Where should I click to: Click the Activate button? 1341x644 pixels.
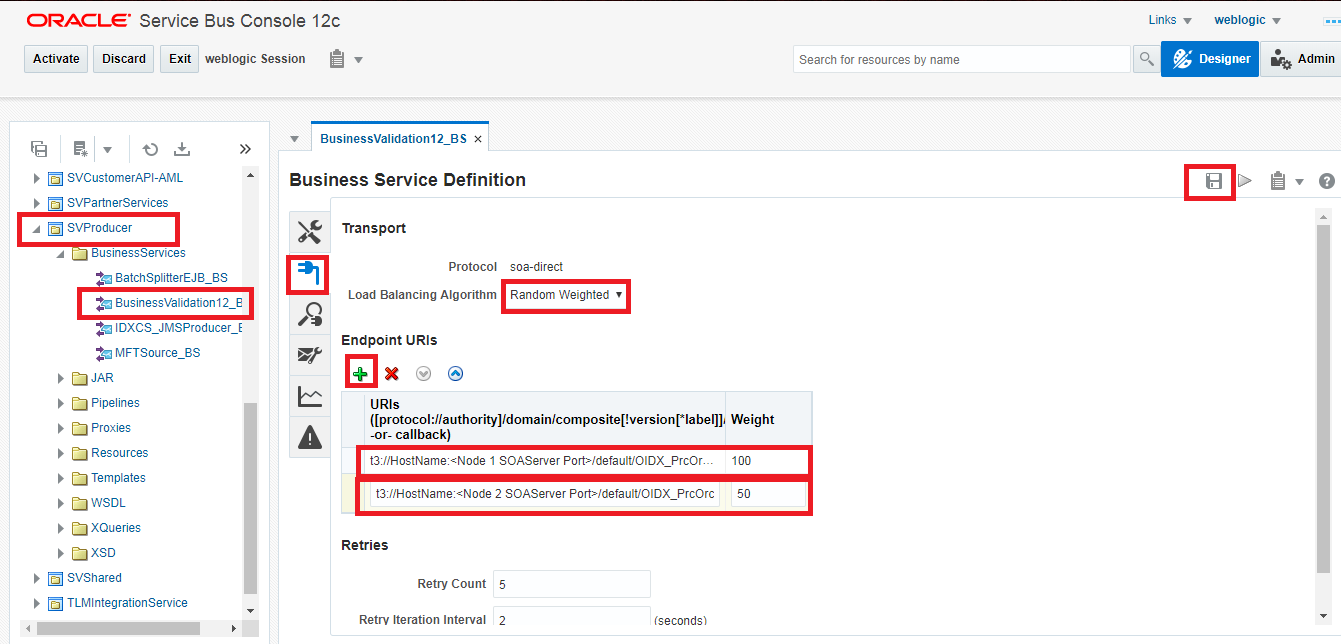[x=55, y=58]
